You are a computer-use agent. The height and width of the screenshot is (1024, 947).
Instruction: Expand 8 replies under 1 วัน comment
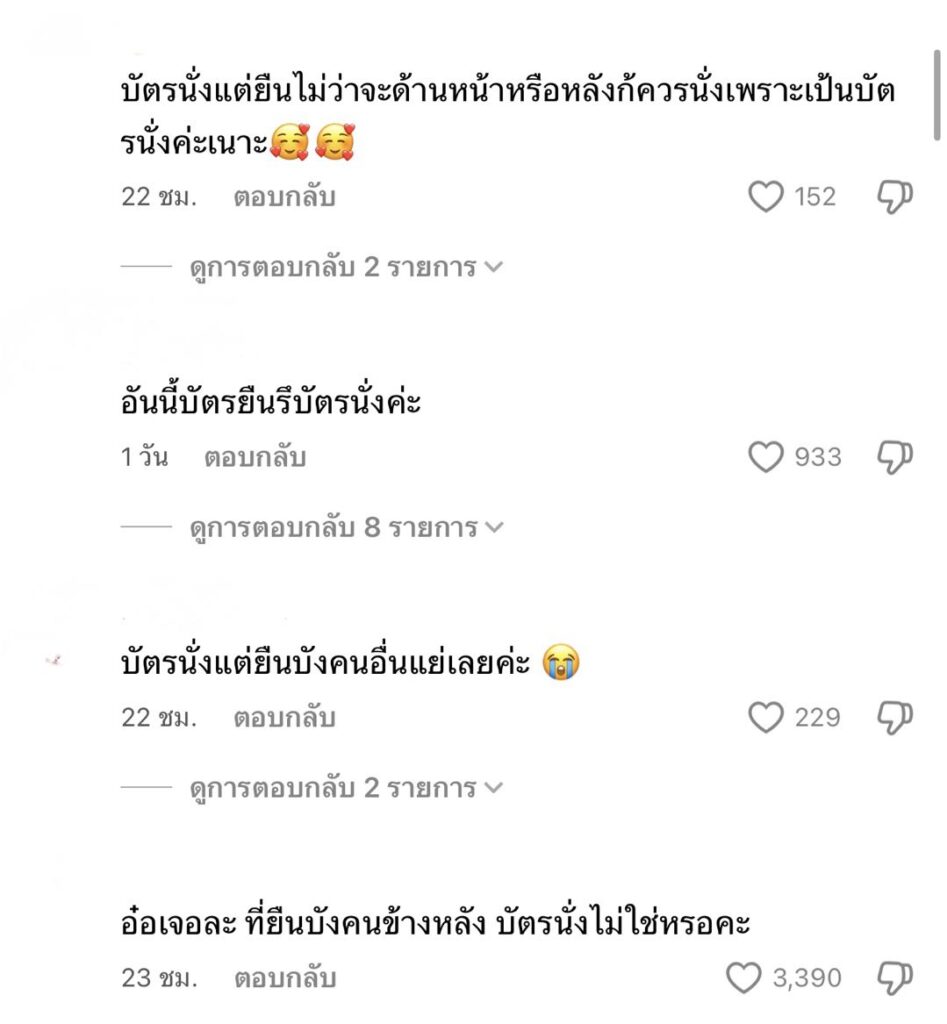click(x=345, y=528)
